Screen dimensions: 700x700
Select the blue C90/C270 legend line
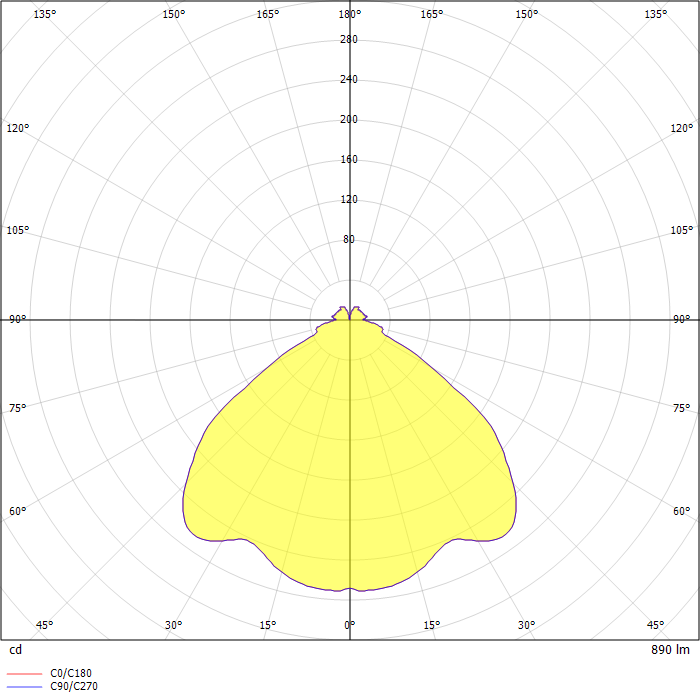point(25,687)
